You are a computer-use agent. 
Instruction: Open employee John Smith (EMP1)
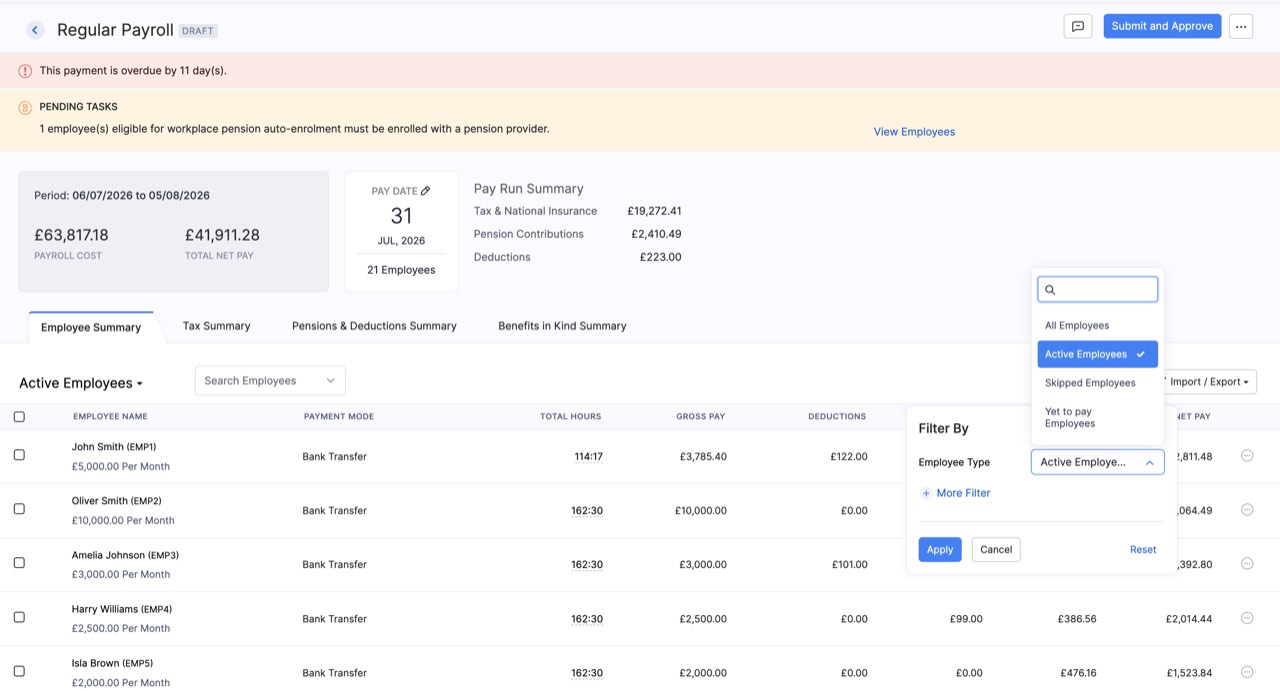(114, 446)
